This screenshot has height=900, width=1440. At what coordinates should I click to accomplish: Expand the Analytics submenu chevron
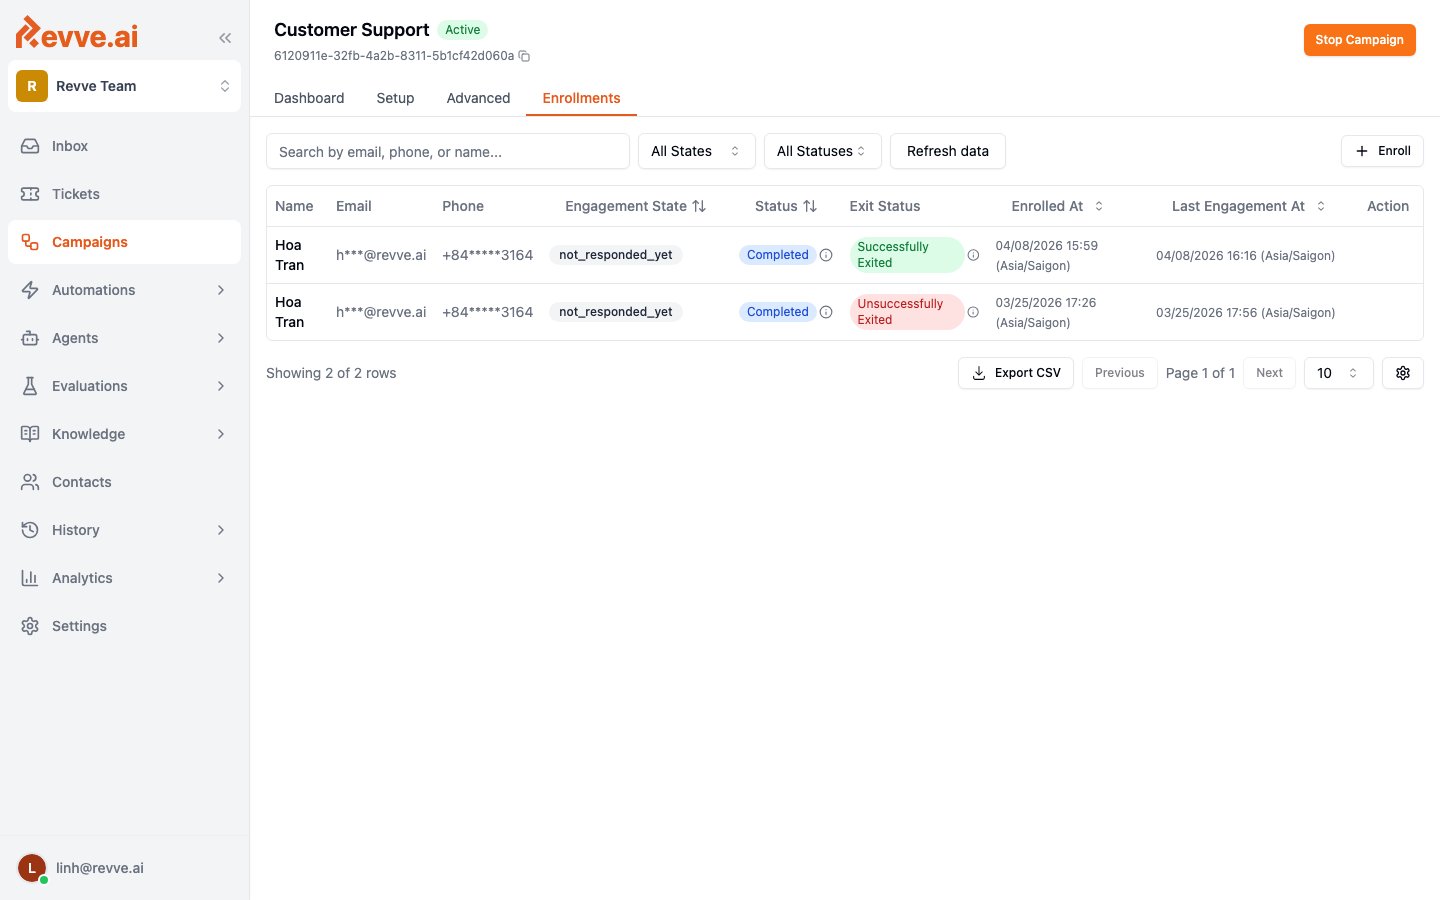pyautogui.click(x=221, y=578)
